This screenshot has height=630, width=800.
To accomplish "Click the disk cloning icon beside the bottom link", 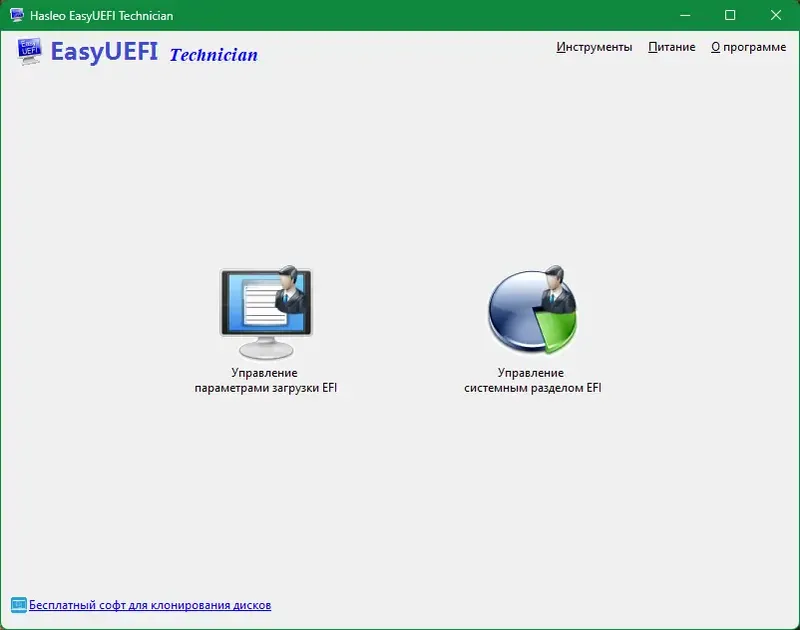I will 18,605.
